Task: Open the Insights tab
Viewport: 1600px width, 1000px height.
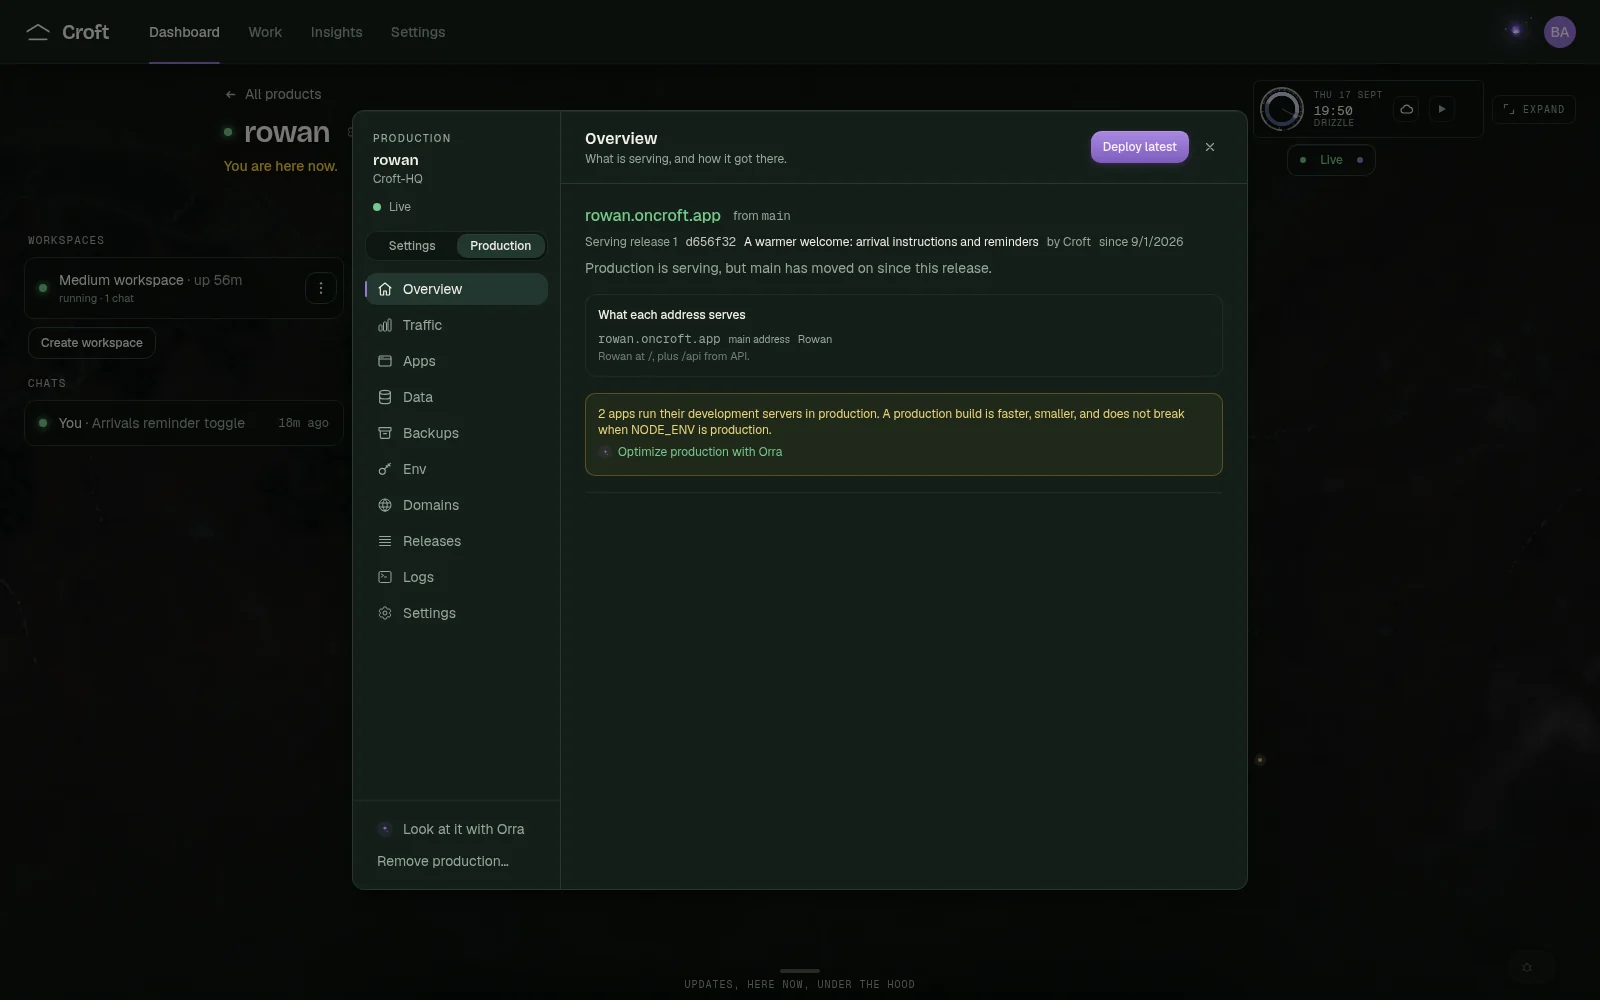Action: [336, 32]
